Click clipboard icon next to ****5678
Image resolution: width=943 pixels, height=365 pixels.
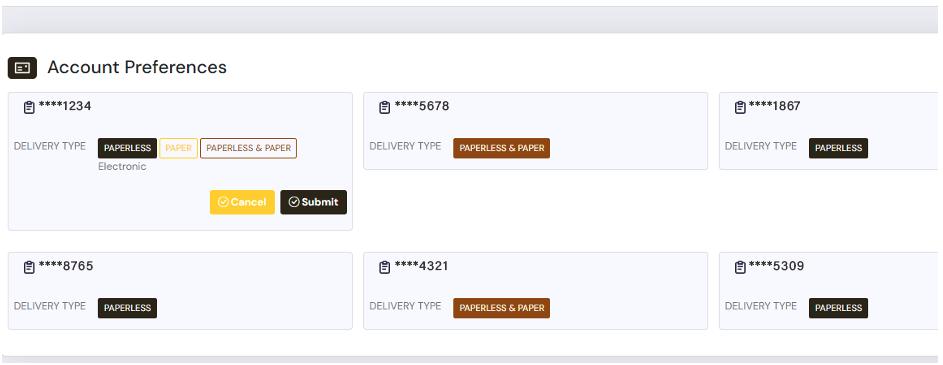pyautogui.click(x=385, y=108)
